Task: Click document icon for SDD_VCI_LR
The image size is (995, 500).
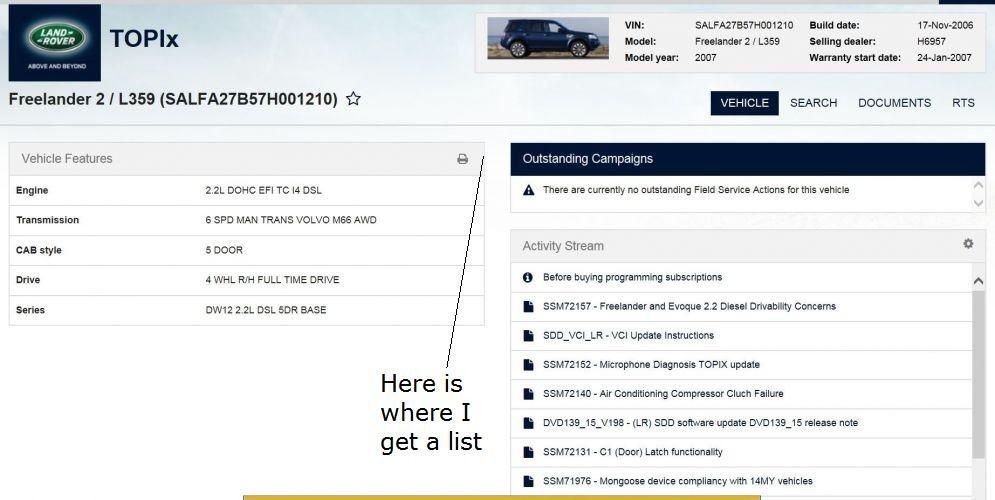Action: tap(528, 336)
